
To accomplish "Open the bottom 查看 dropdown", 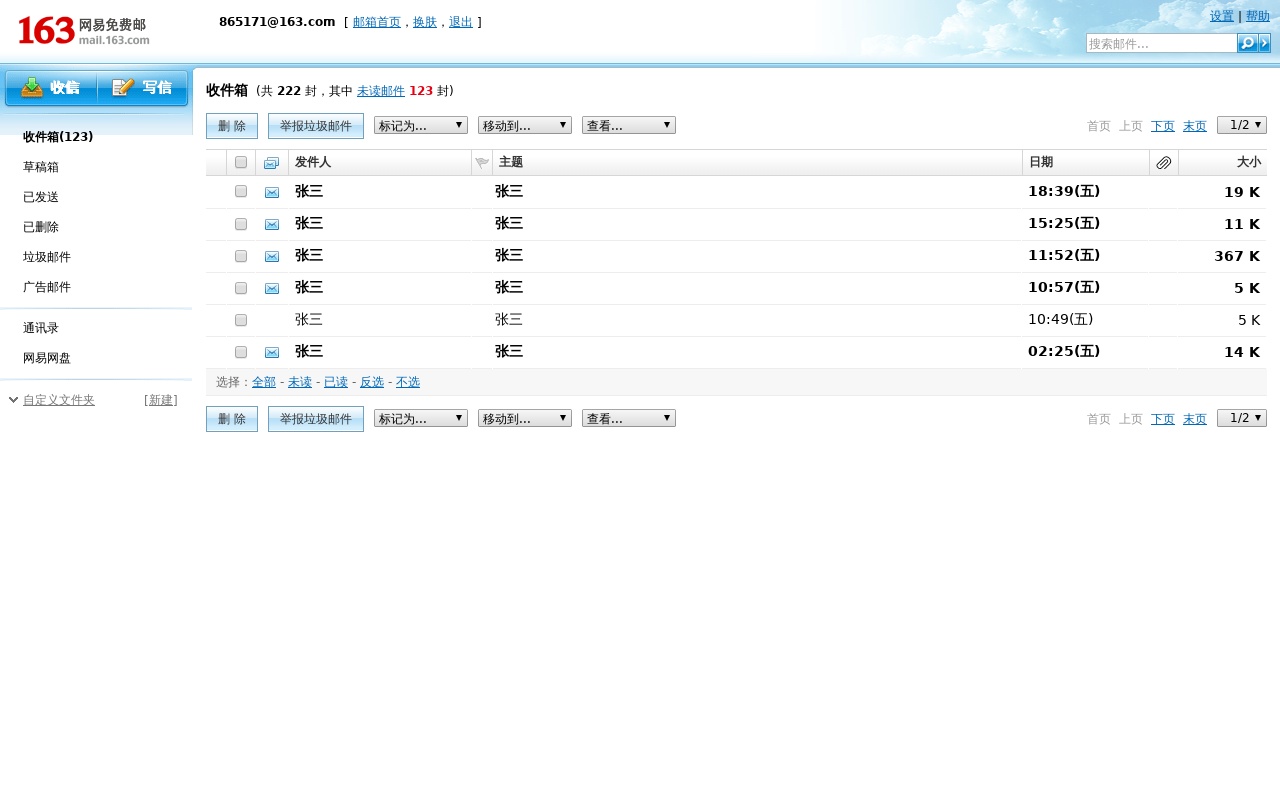I will click(x=629, y=418).
